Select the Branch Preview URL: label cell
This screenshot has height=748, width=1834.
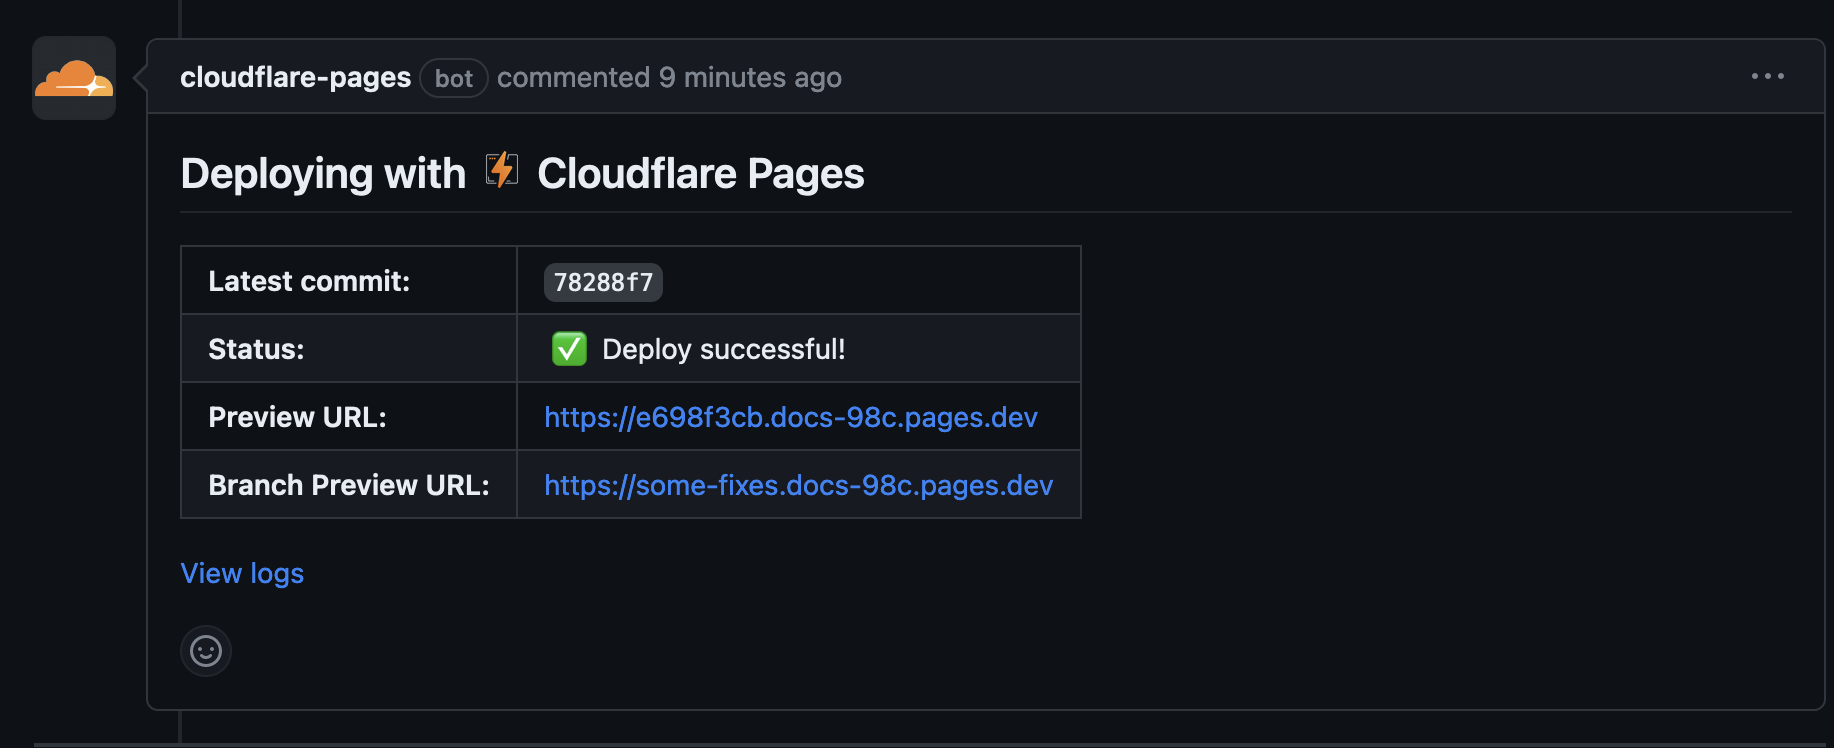(349, 485)
